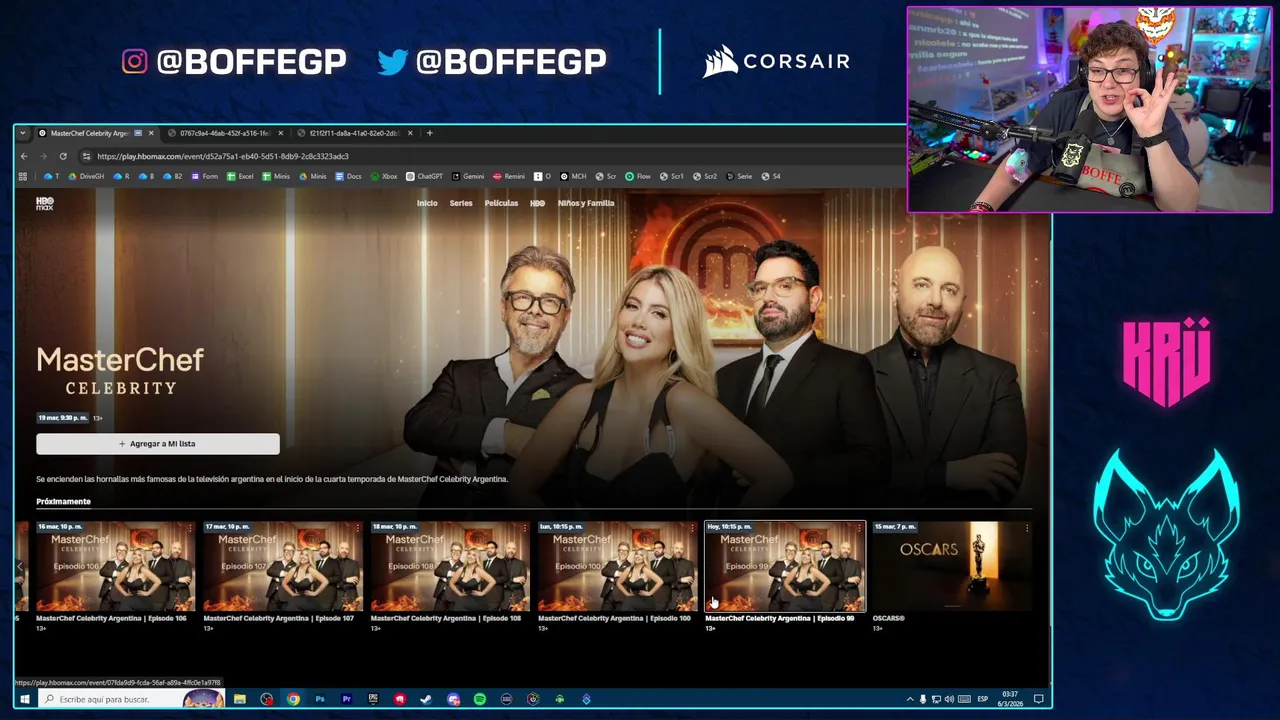Open the ChatGPT bookmark
Screen dimensions: 1280x720
click(424, 176)
